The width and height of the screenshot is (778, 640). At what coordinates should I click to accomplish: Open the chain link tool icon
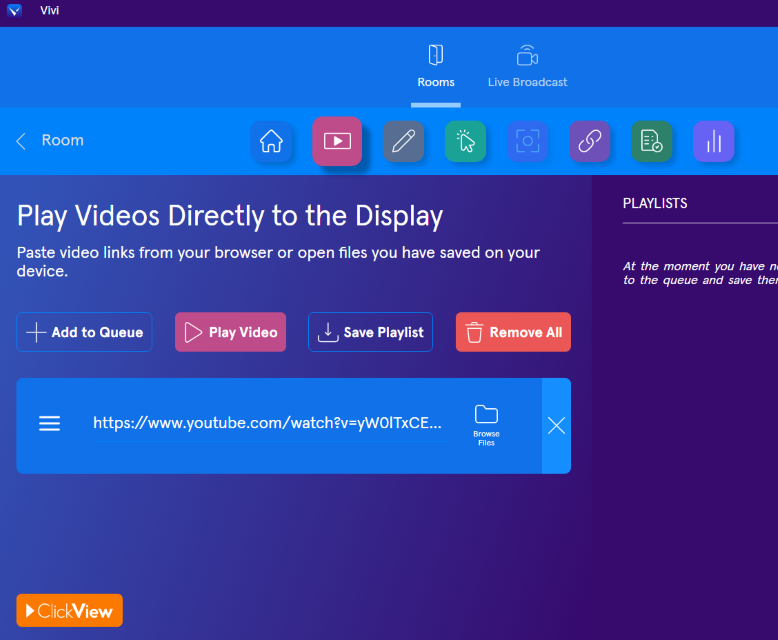point(589,141)
